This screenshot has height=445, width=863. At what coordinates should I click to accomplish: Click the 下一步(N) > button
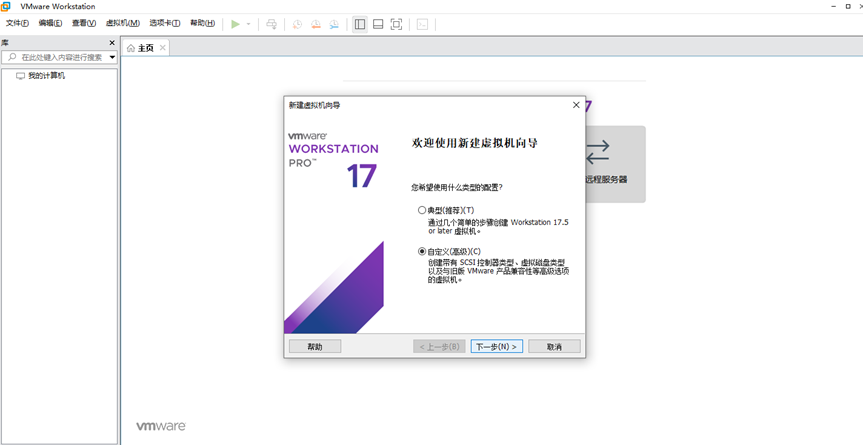point(496,347)
